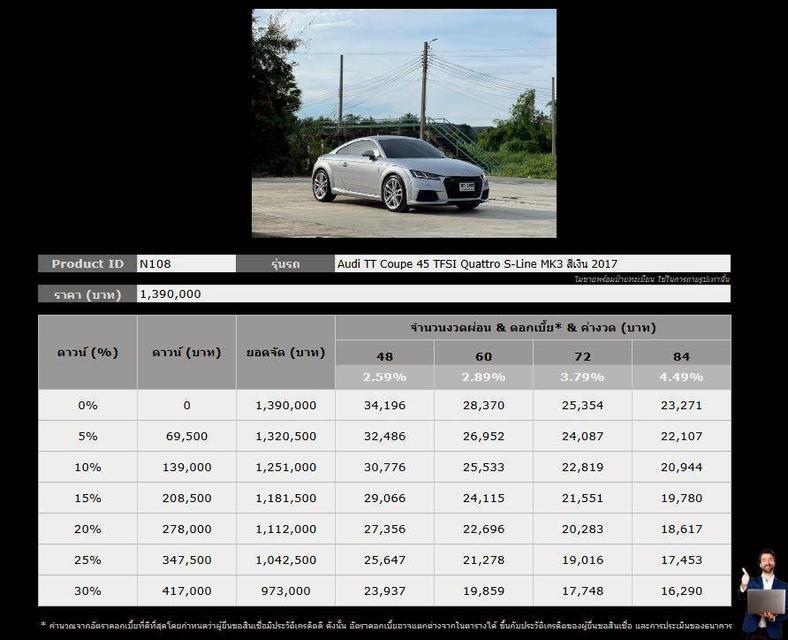Select the 20% down payment row label

(x=87, y=529)
